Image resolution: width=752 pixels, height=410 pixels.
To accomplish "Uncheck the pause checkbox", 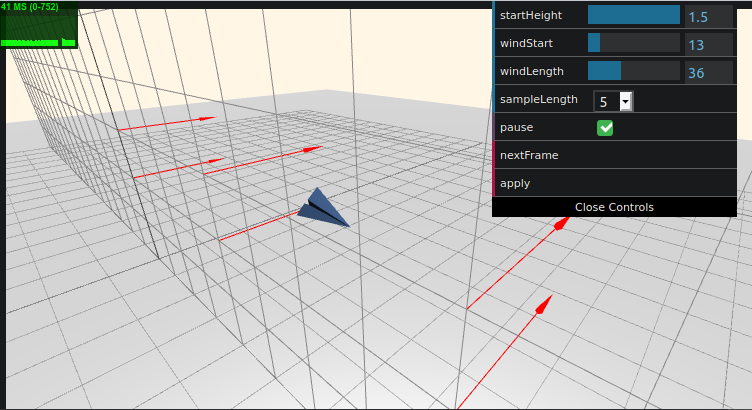I will pos(605,128).
